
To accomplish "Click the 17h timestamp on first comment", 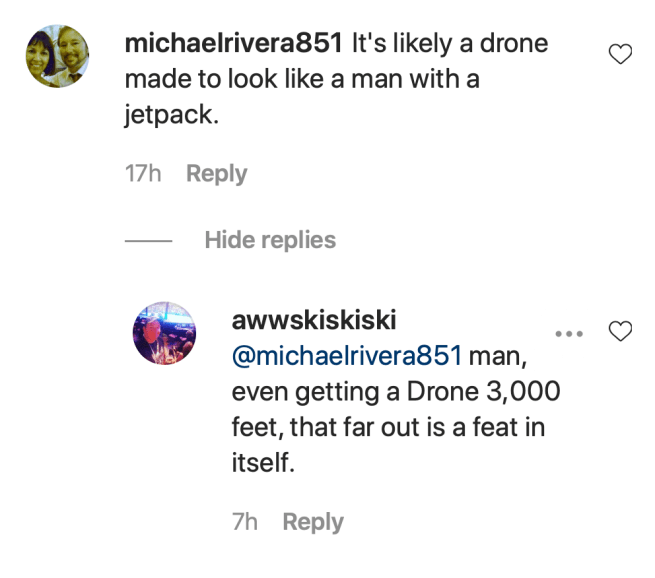I will pos(143,174).
